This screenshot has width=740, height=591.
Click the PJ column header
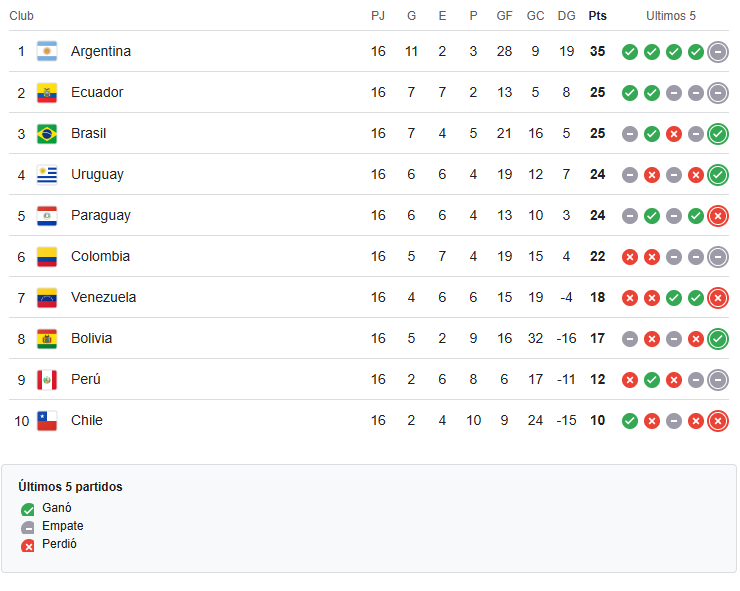[378, 16]
